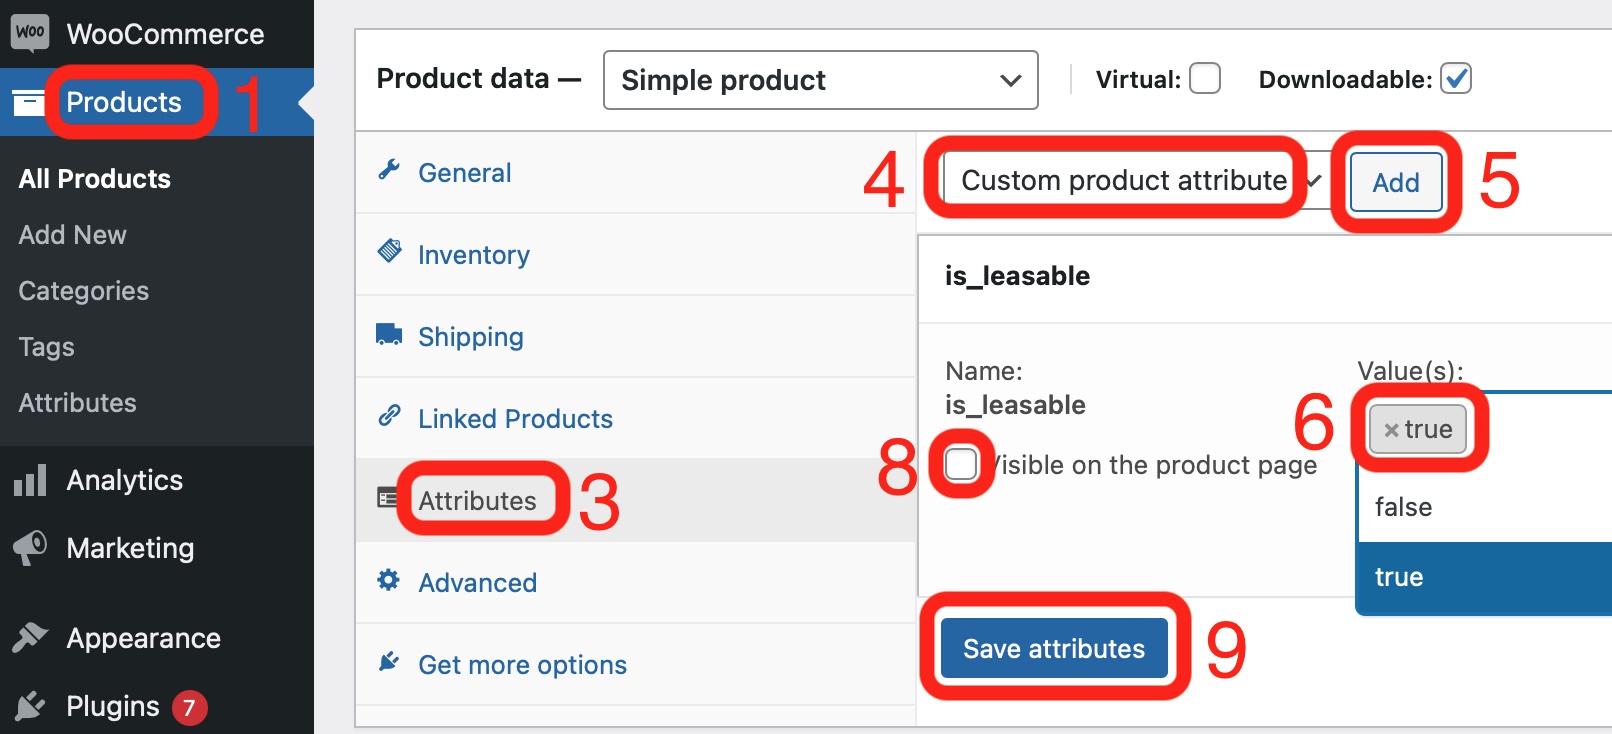
Task: Click the Appearance paintbrush icon
Action: [x=30, y=638]
